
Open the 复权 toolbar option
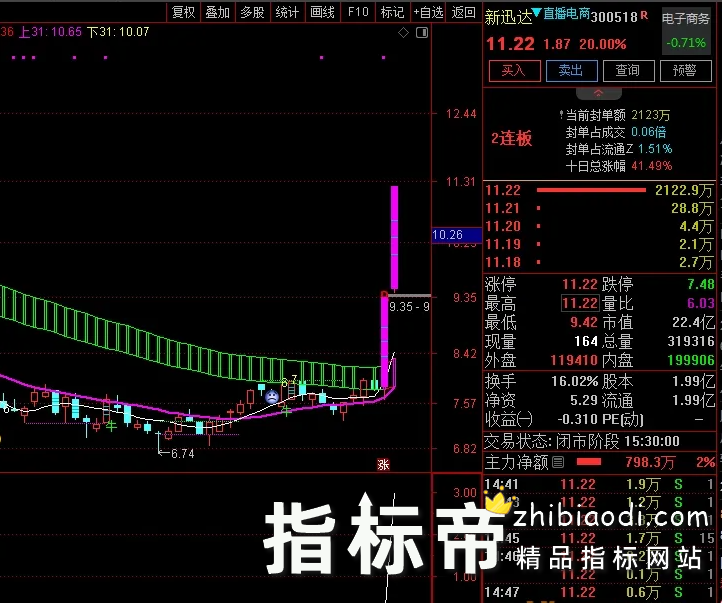[x=183, y=12]
